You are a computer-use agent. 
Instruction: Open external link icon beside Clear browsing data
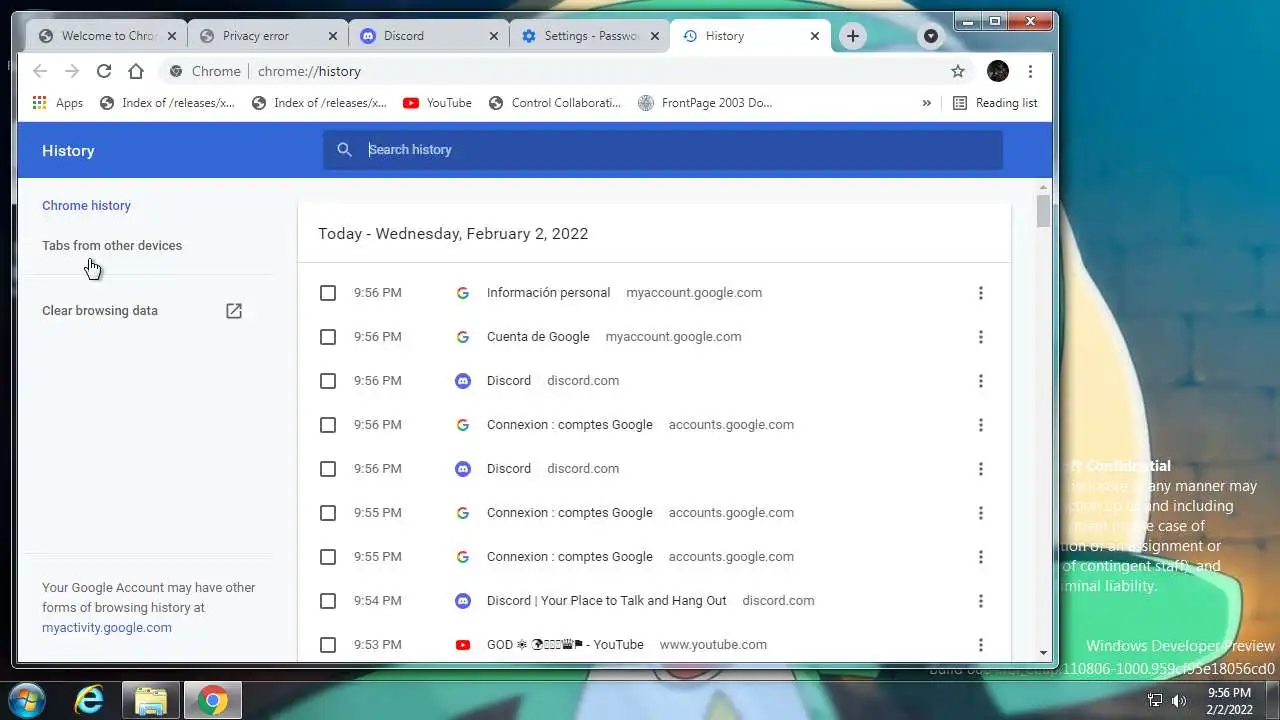[234, 311]
